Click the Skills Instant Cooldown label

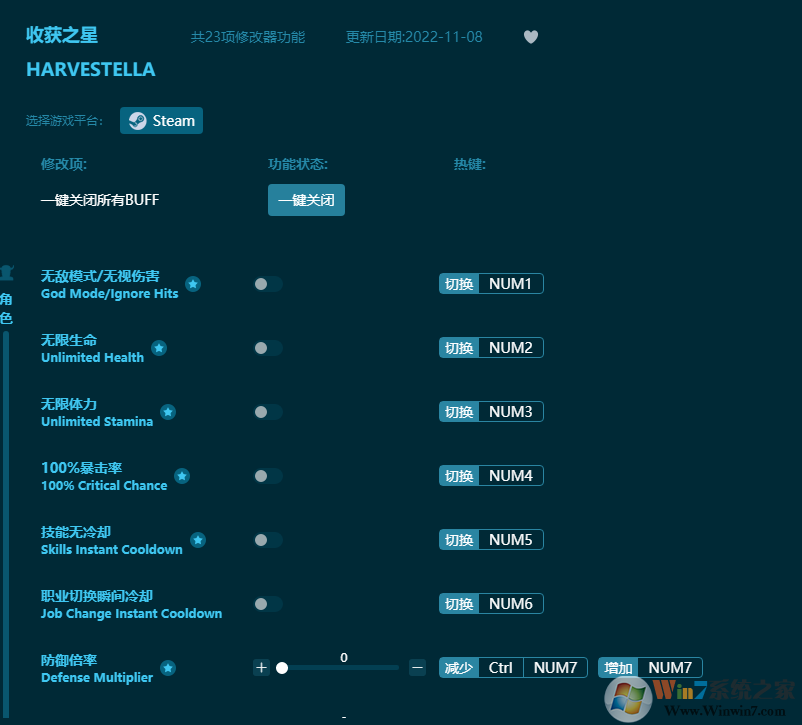(x=112, y=550)
